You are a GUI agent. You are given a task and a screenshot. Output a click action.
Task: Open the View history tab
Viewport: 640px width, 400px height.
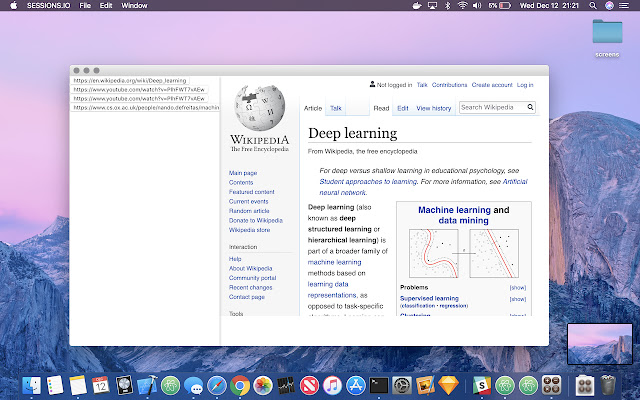tap(433, 108)
